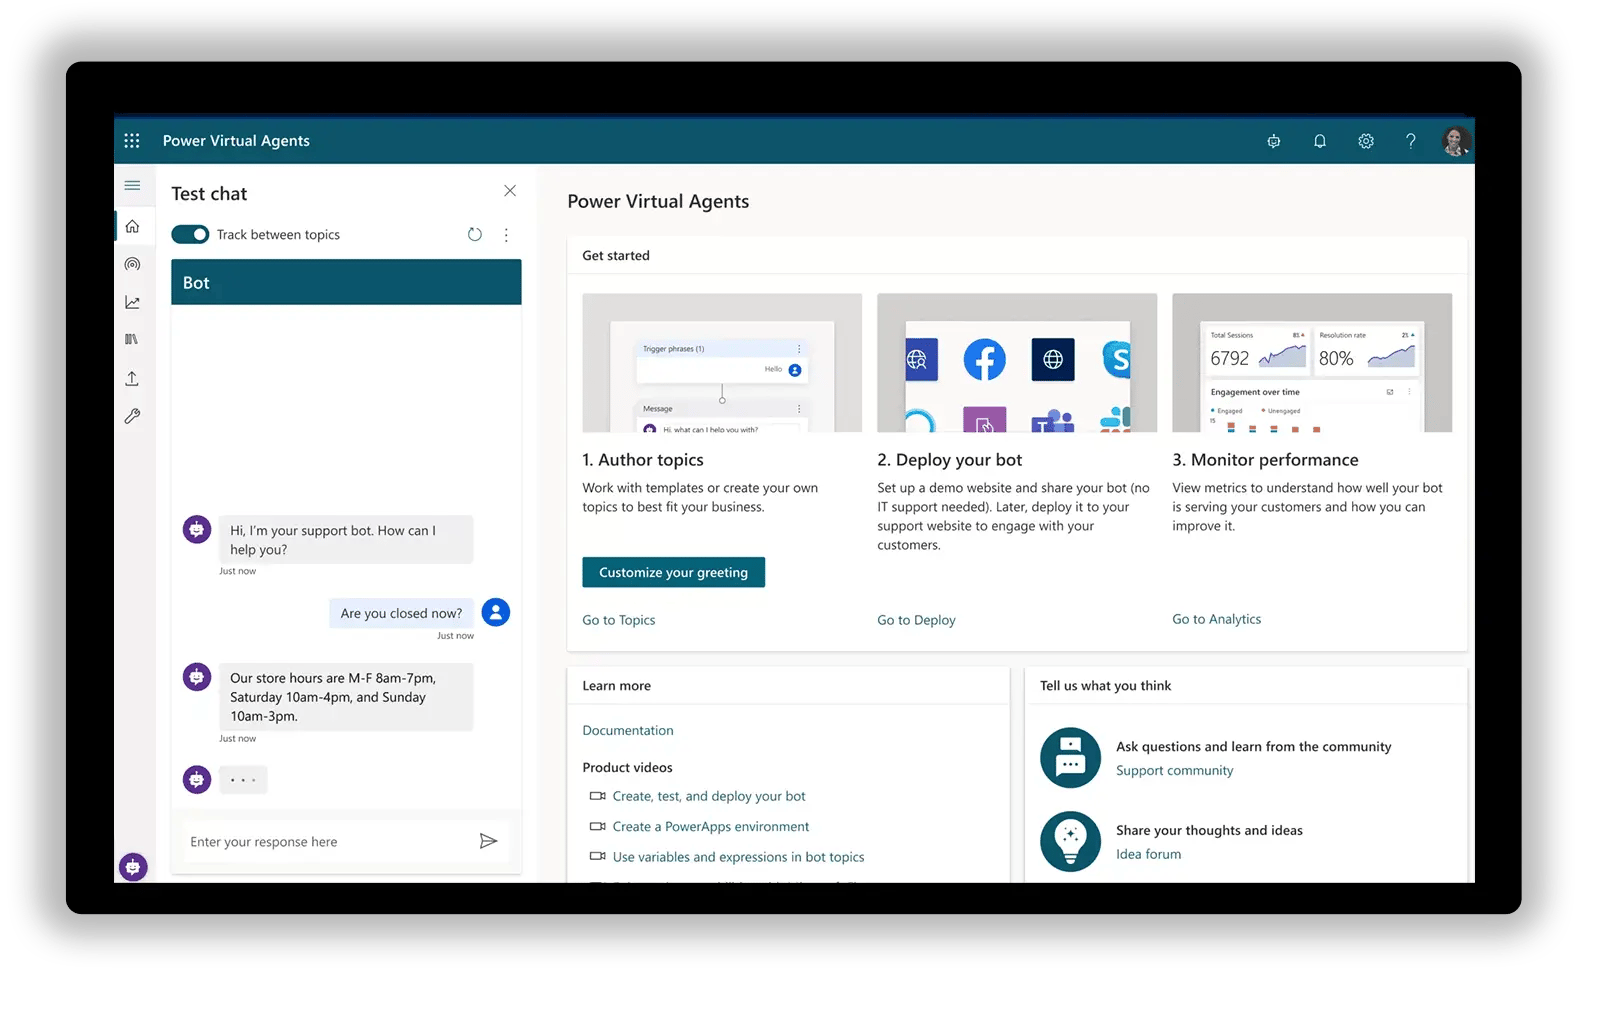Open the user profile avatar
The width and height of the screenshot is (1619, 1024).
(1455, 141)
